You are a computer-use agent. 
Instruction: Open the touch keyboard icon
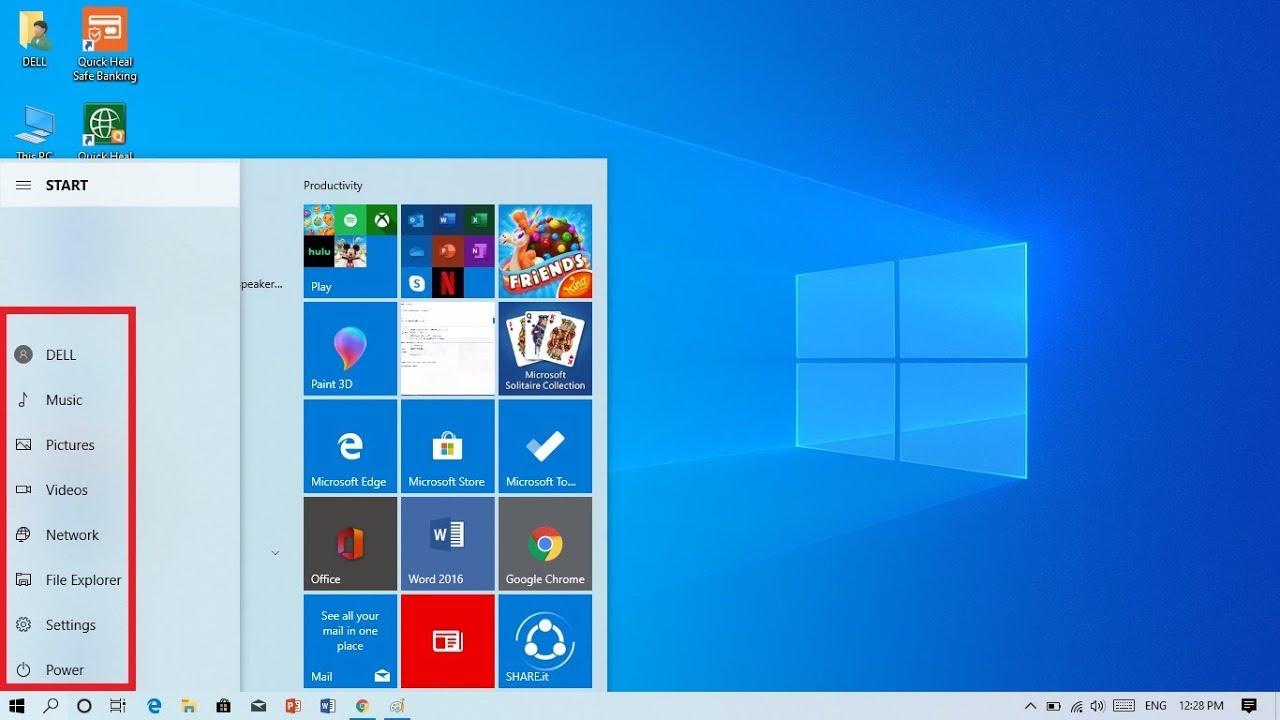pyautogui.click(x=1124, y=706)
